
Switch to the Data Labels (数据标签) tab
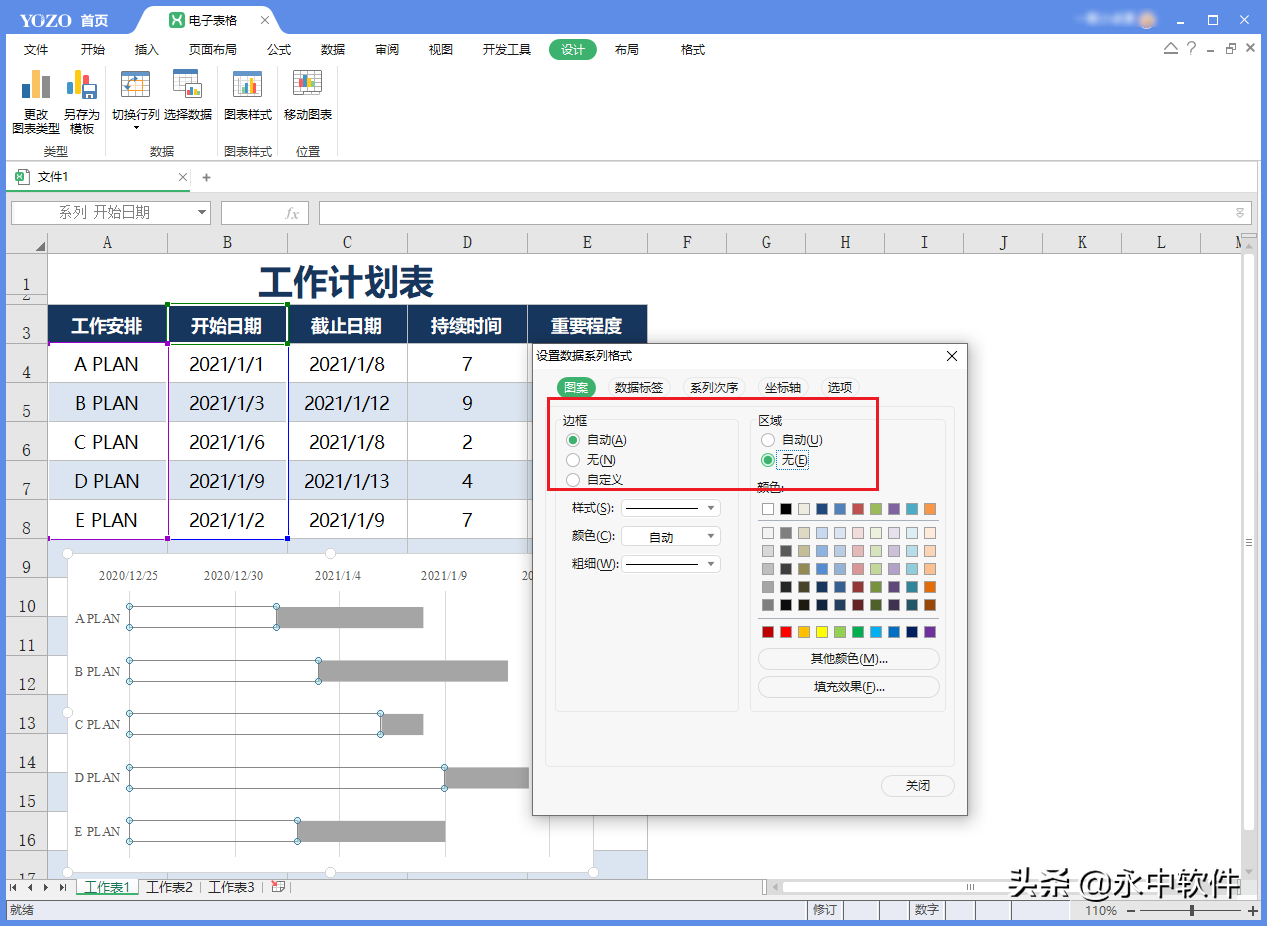tap(638, 388)
